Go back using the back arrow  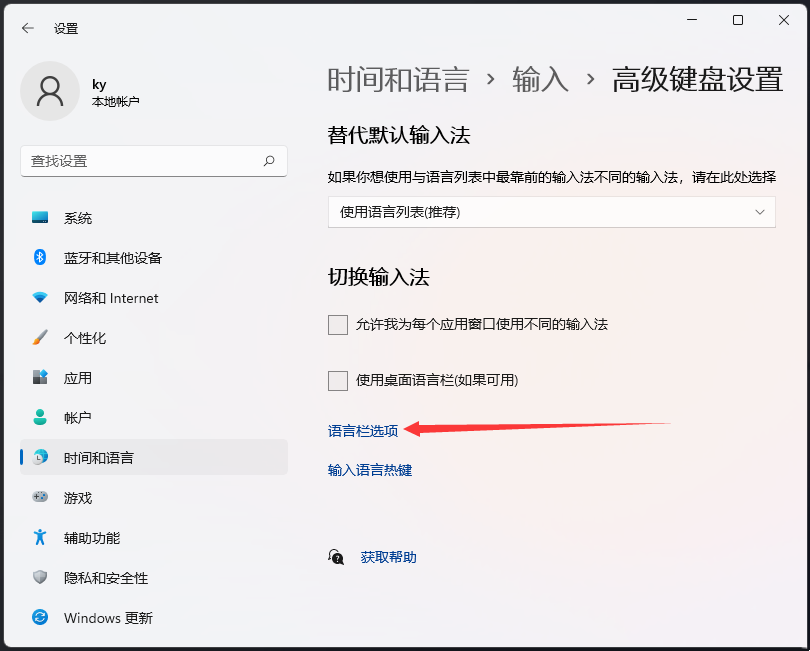[28, 28]
